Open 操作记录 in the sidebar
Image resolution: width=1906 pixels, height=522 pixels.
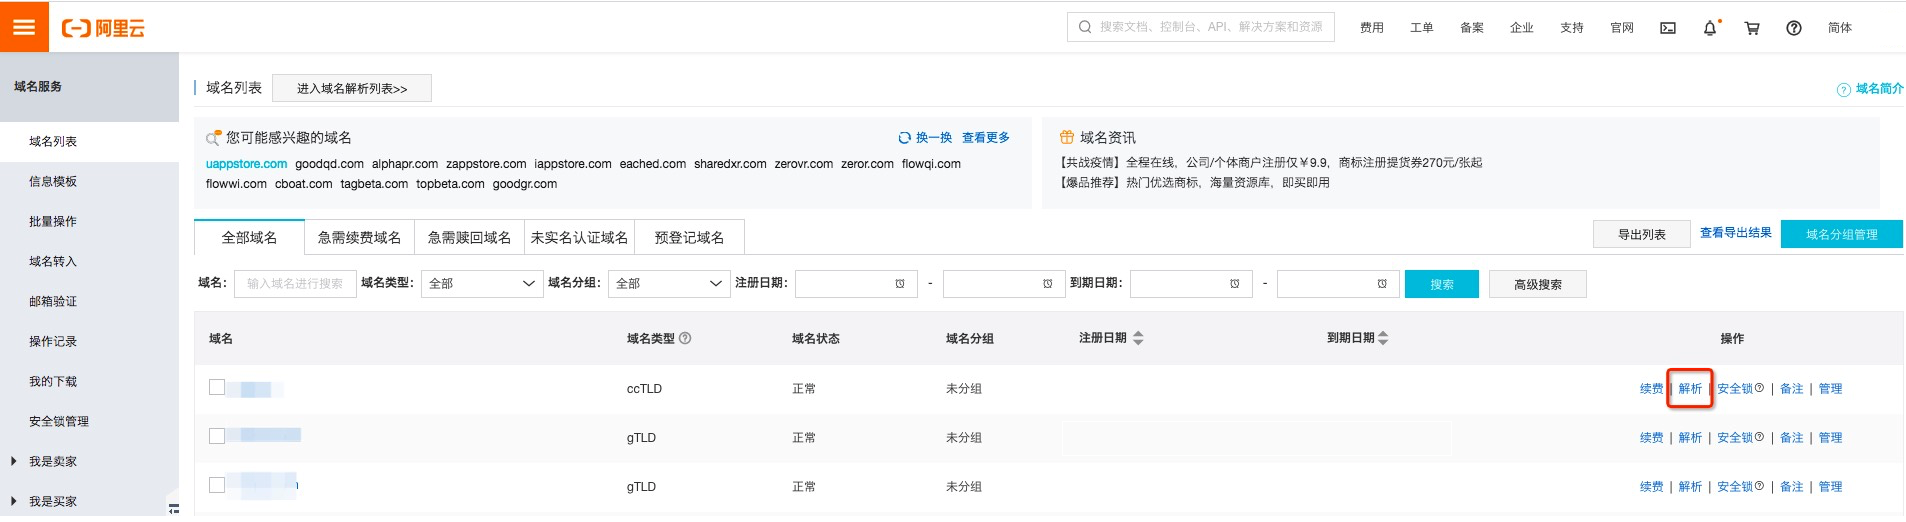pos(53,342)
